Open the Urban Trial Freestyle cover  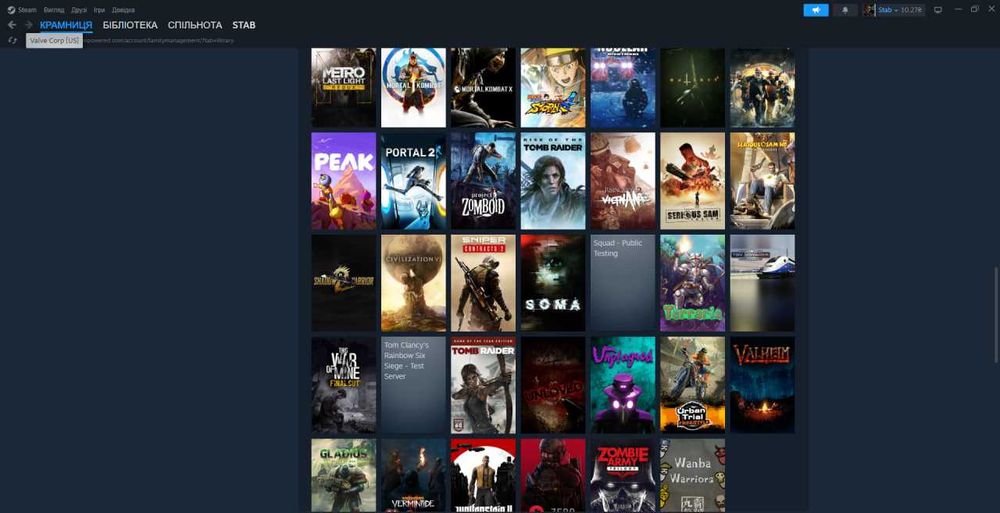pos(693,385)
